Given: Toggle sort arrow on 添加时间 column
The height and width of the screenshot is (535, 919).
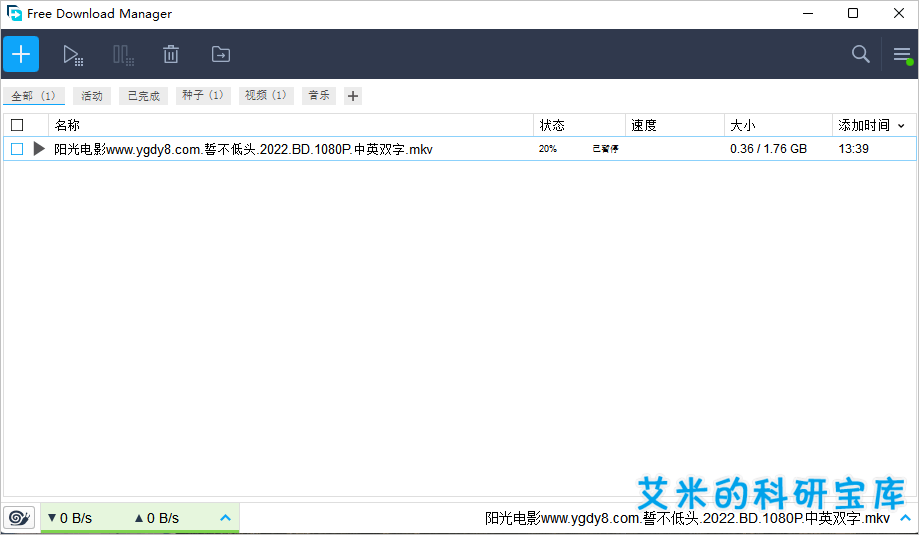Looking at the screenshot, I should pyautogui.click(x=901, y=125).
